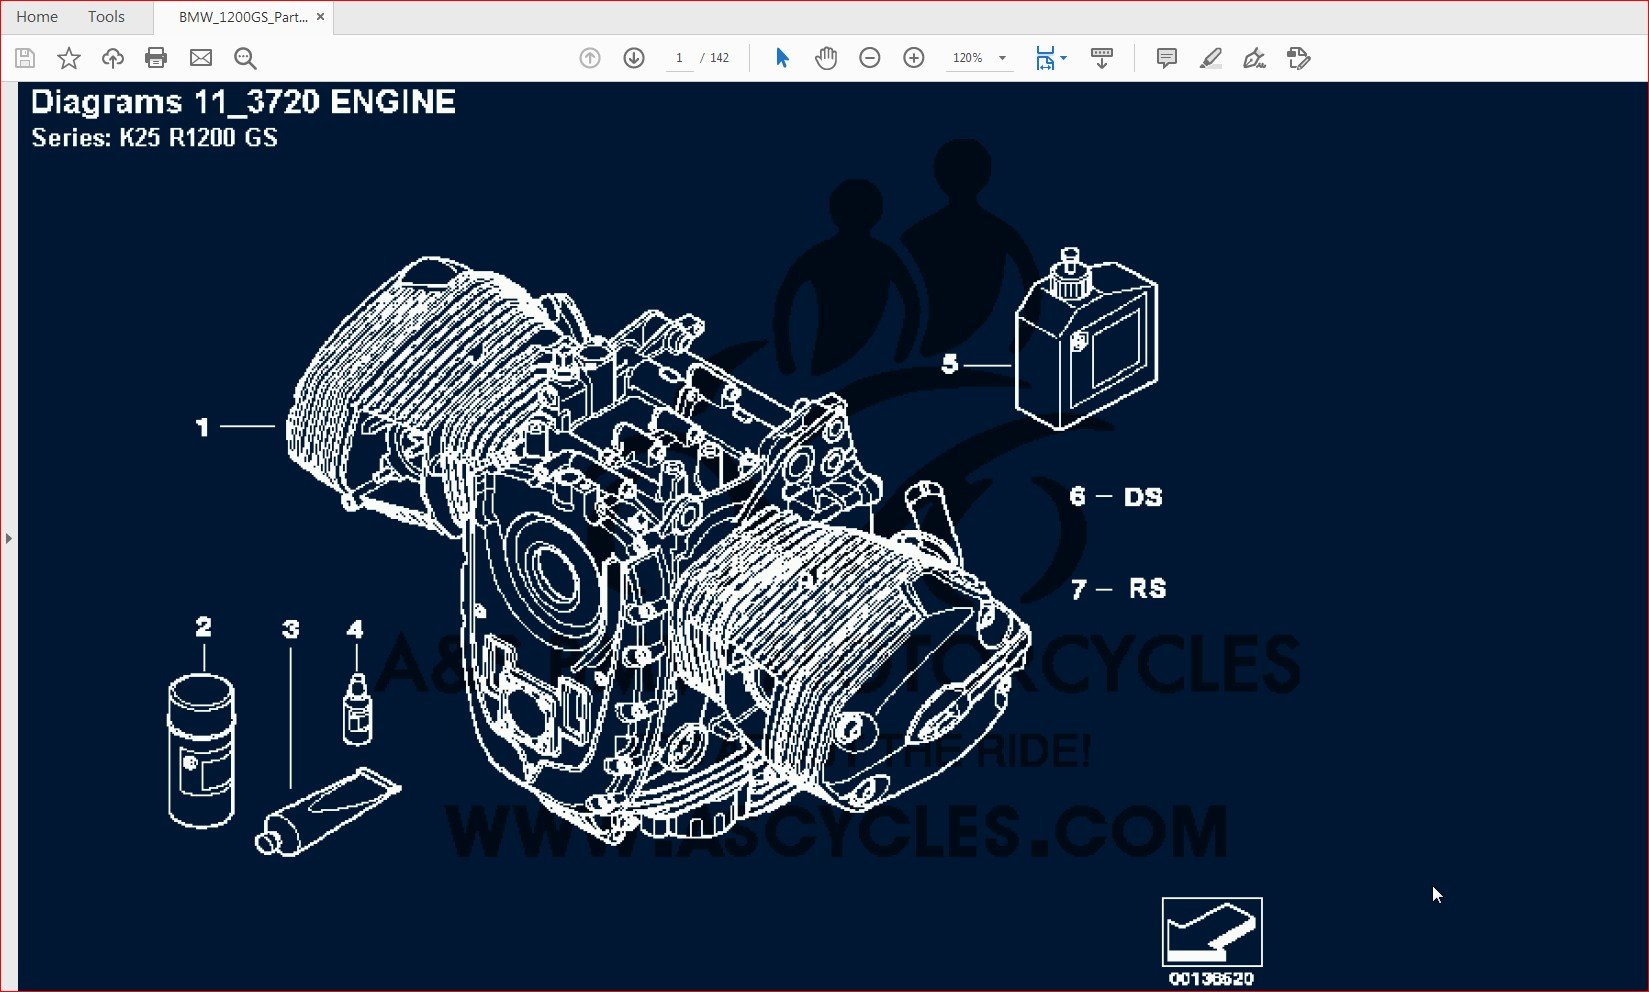Viewport: 1649px width, 992px height.
Task: Click 'Series: K25 R1200 GS' text
Action: tap(154, 138)
